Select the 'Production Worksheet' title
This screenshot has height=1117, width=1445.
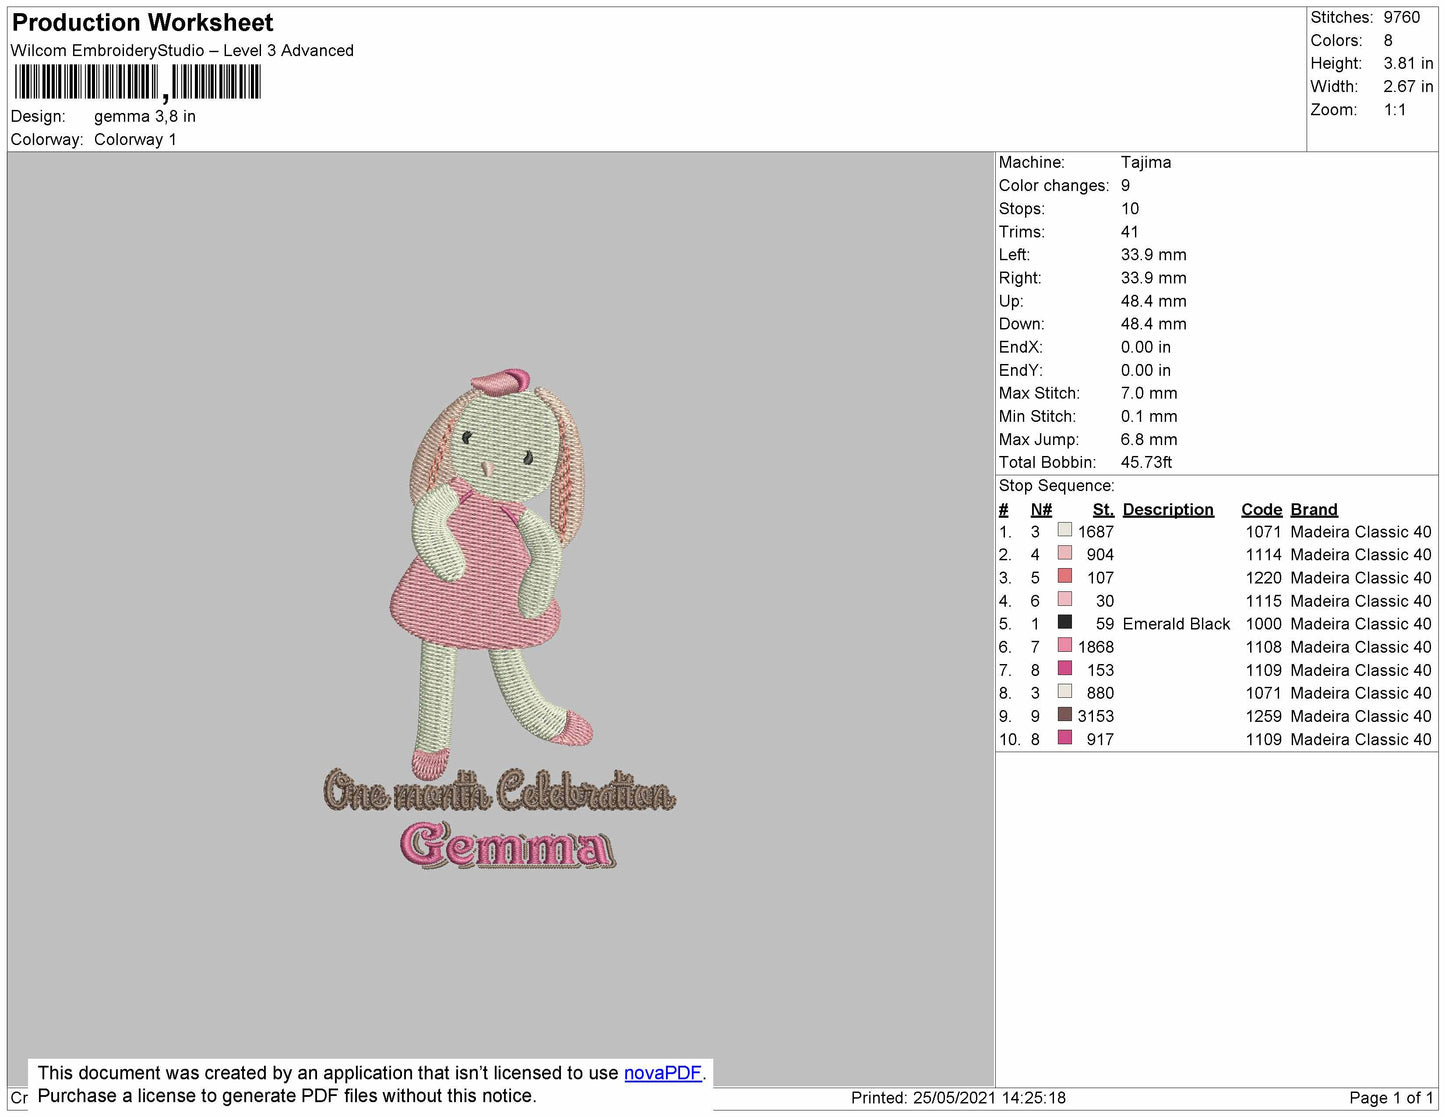click(x=142, y=23)
